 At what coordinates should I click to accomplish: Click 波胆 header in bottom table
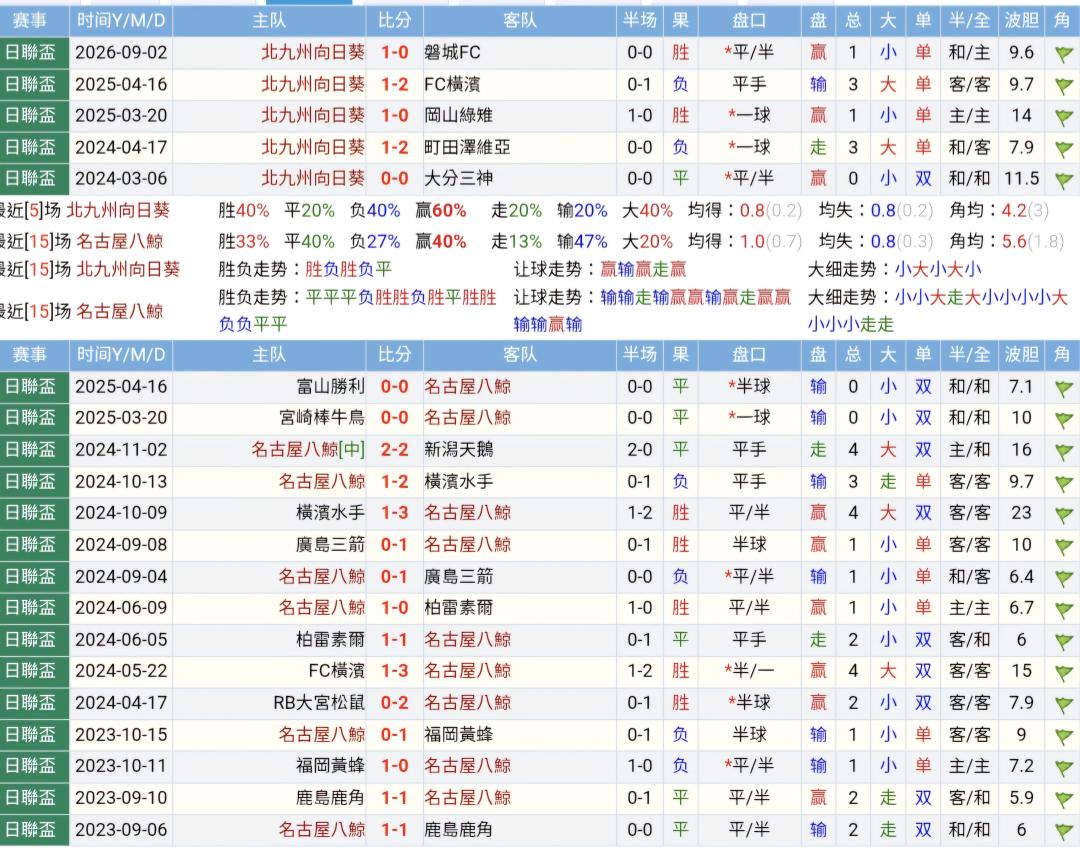[1021, 355]
